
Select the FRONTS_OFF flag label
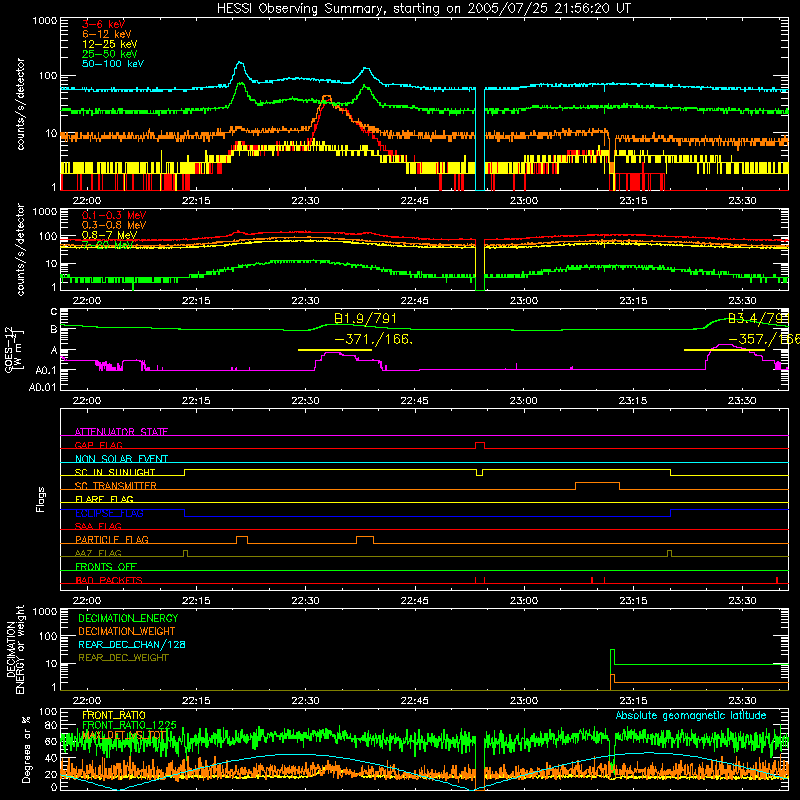(x=106, y=566)
